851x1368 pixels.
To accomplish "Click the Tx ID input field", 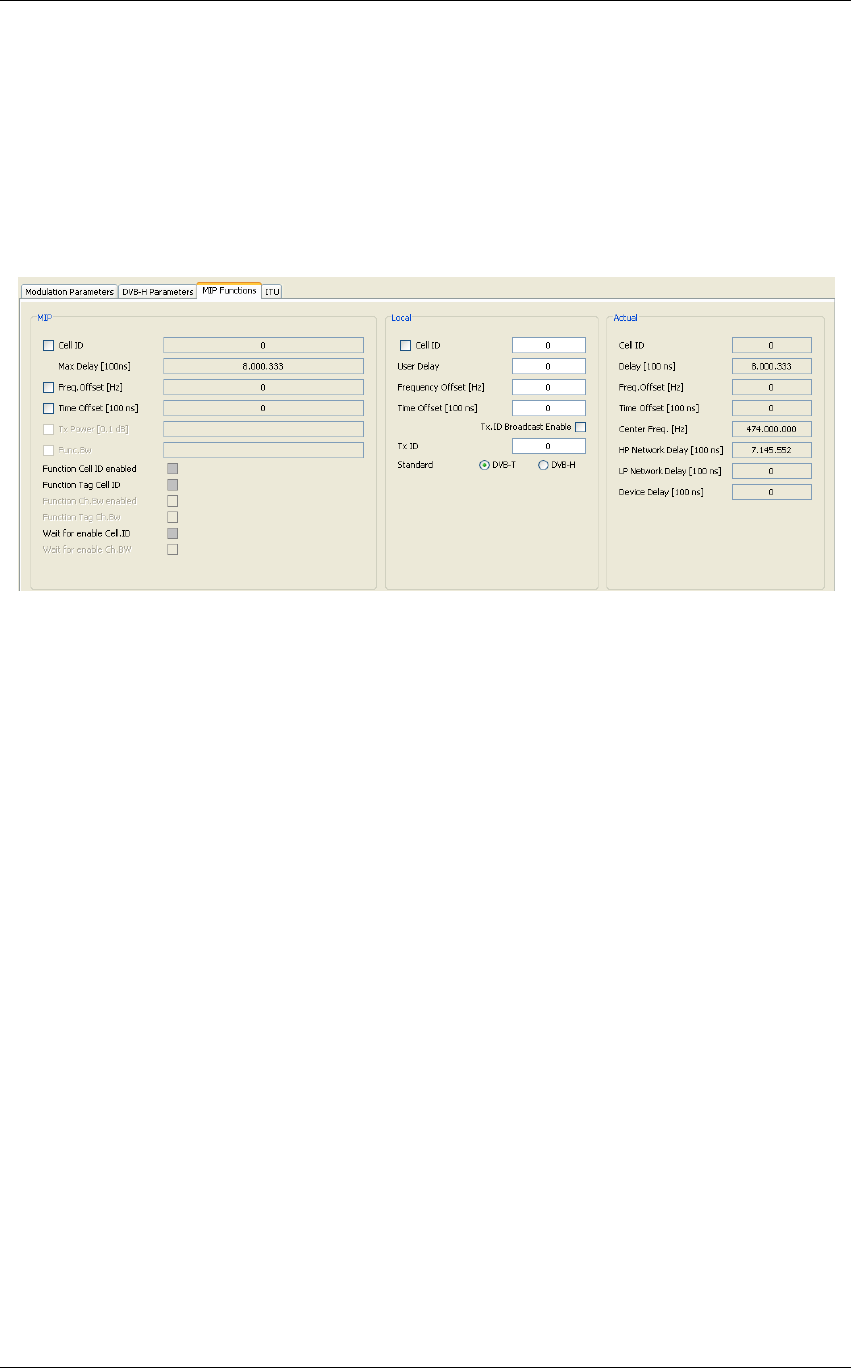I will click(x=548, y=446).
